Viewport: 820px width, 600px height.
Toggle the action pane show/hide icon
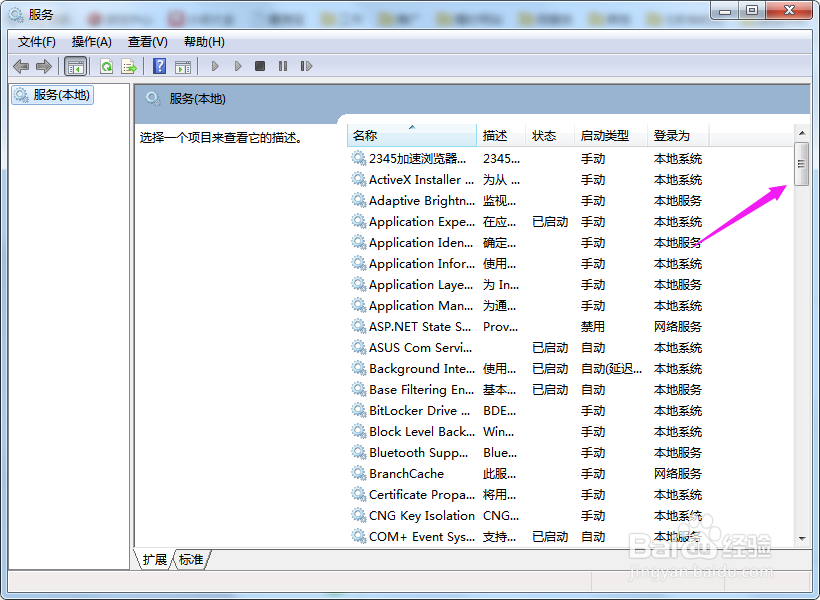181,66
